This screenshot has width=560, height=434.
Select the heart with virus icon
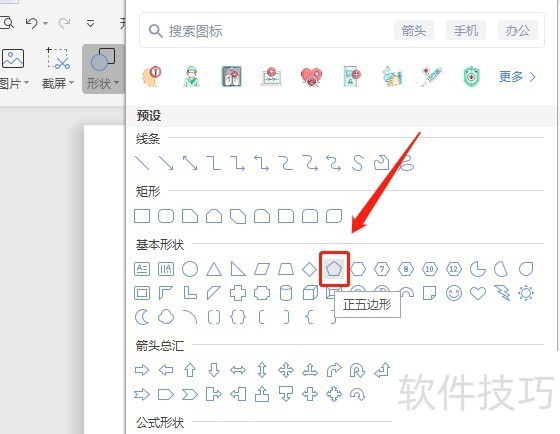pos(311,76)
